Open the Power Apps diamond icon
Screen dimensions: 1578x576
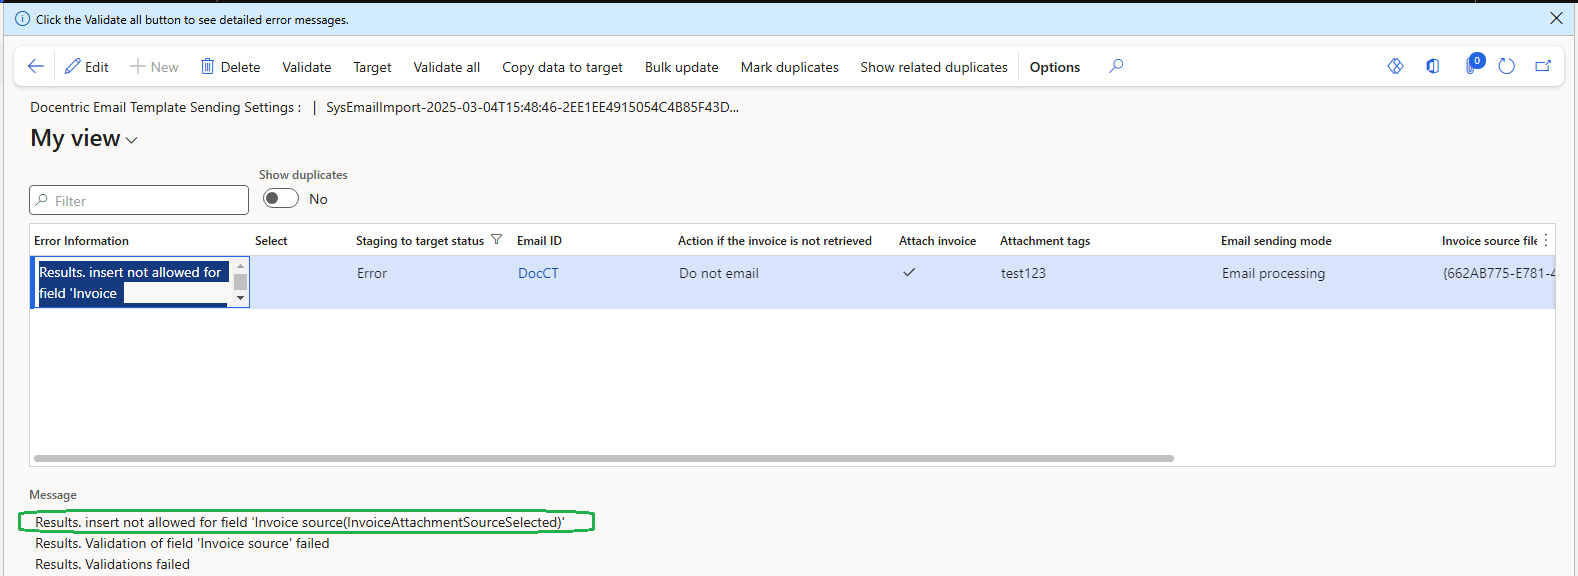click(1395, 66)
